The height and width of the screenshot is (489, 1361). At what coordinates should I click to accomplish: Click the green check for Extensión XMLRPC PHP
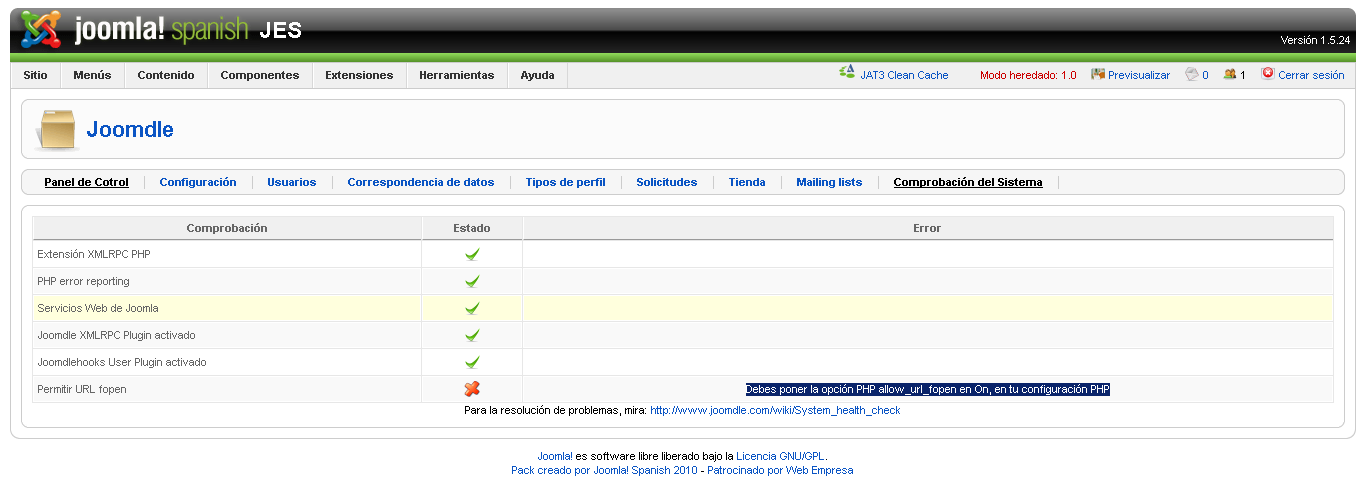point(472,254)
